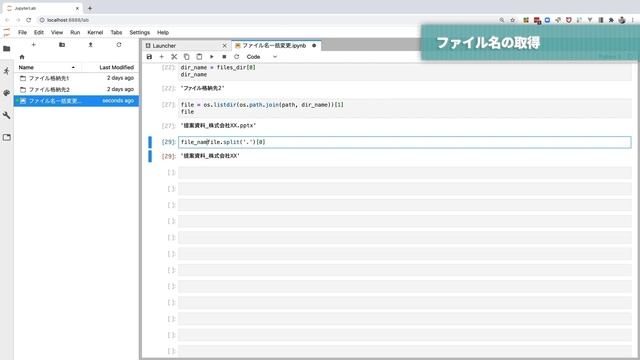Open the View menu
The width and height of the screenshot is (640, 360).
57,32
